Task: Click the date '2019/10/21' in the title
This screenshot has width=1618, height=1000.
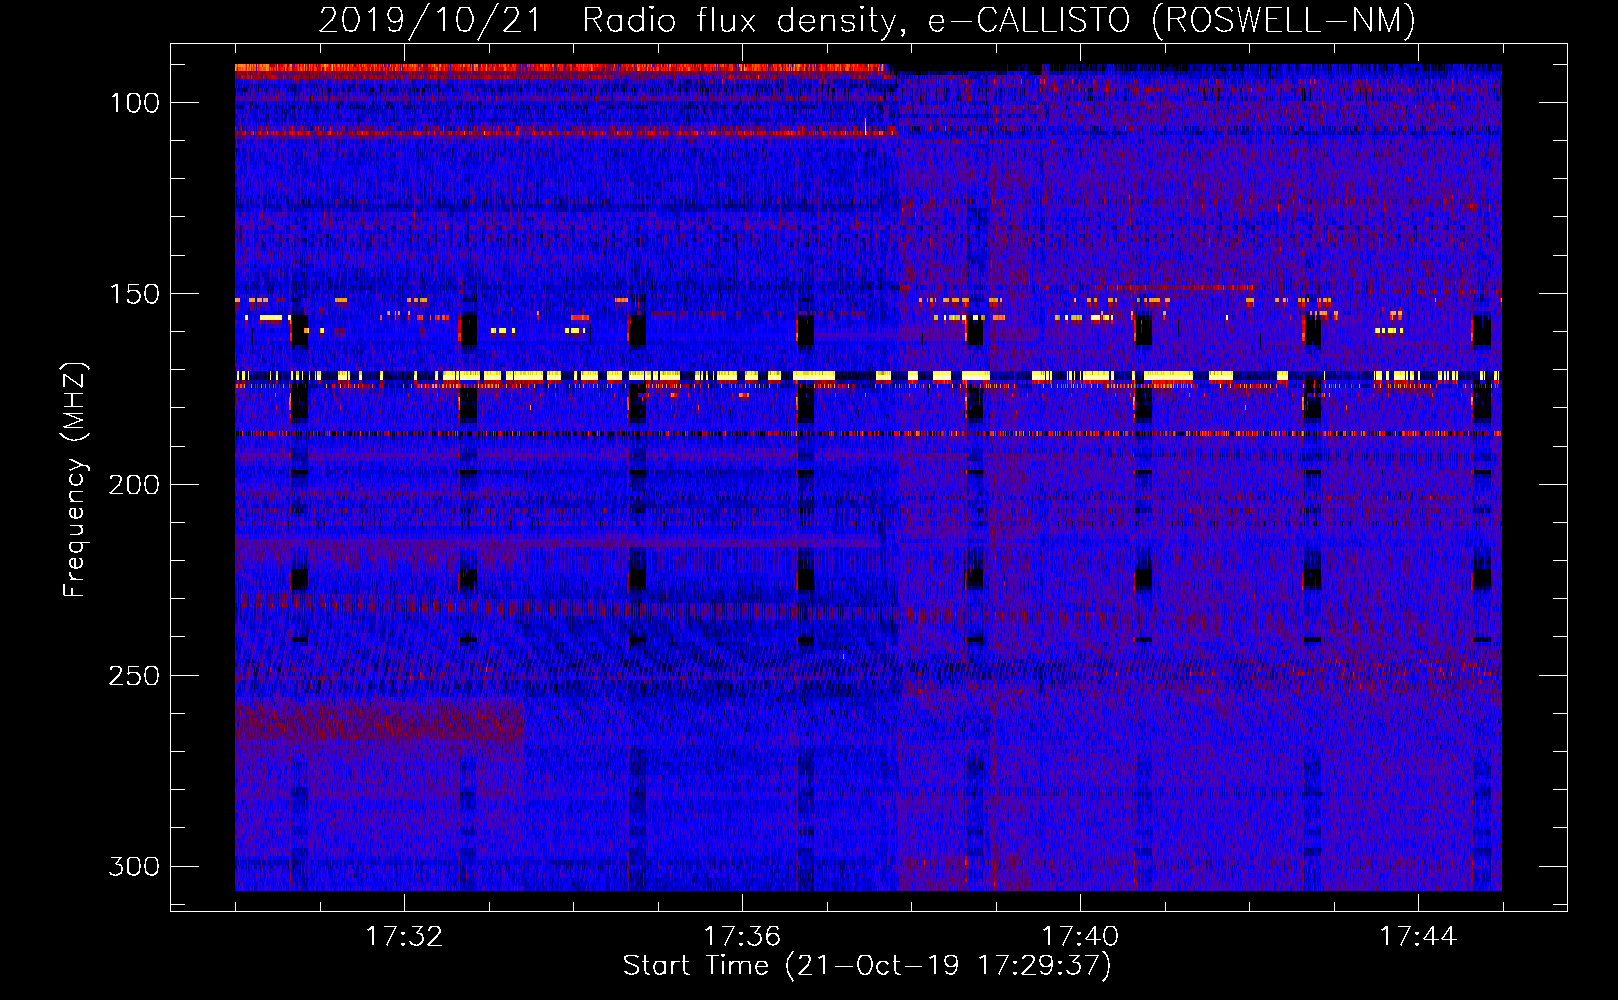Action: [430, 20]
